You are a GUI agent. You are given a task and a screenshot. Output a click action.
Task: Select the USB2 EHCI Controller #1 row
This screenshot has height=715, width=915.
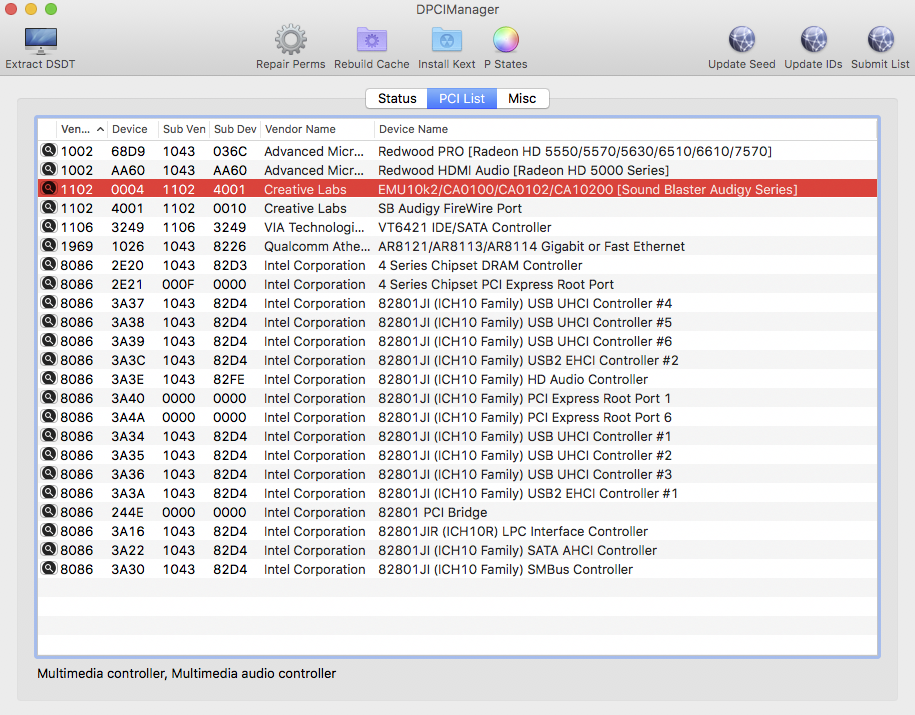(458, 493)
